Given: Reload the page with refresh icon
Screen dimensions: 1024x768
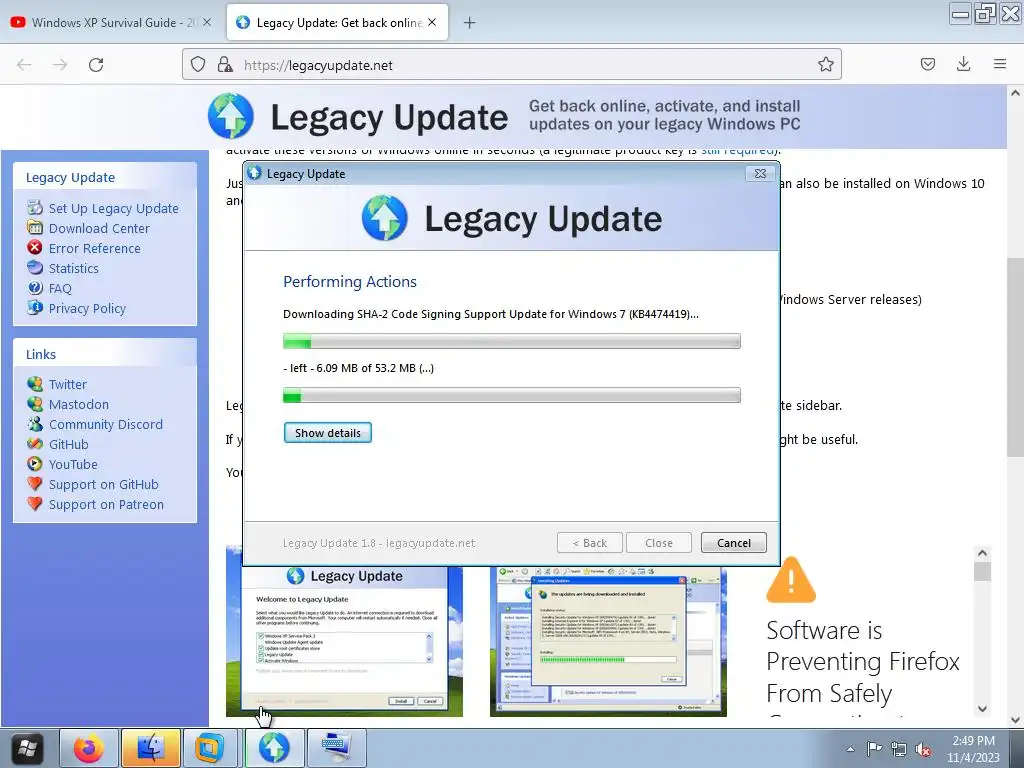Looking at the screenshot, I should point(96,65).
